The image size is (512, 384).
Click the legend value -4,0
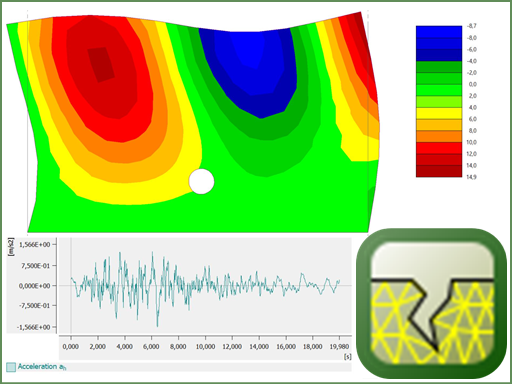(472, 61)
